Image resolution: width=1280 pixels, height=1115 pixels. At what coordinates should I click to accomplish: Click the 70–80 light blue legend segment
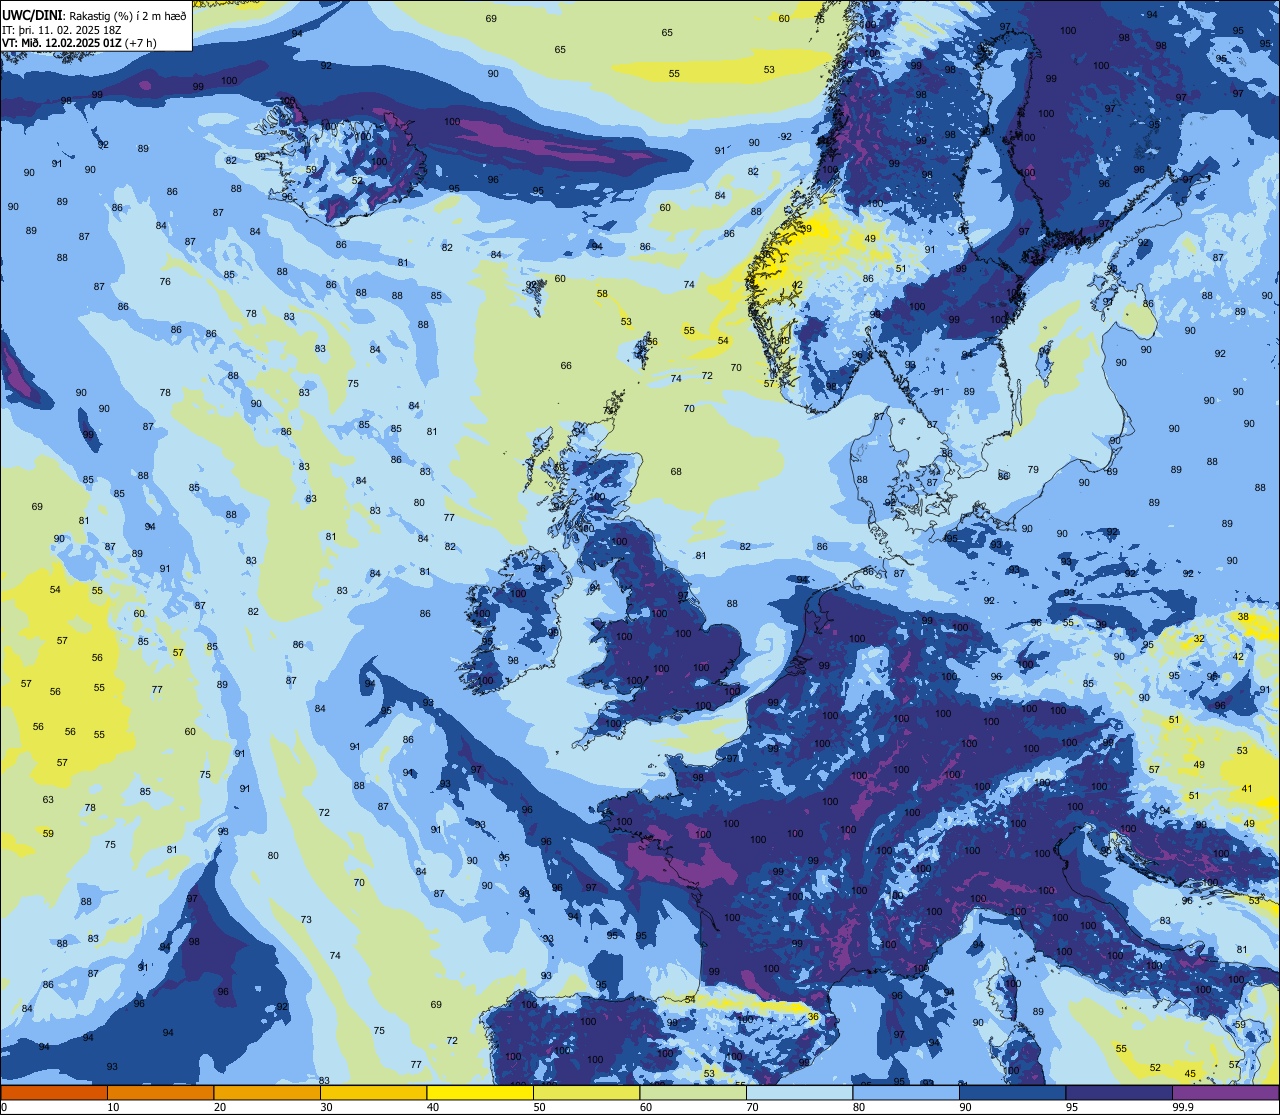point(799,1092)
